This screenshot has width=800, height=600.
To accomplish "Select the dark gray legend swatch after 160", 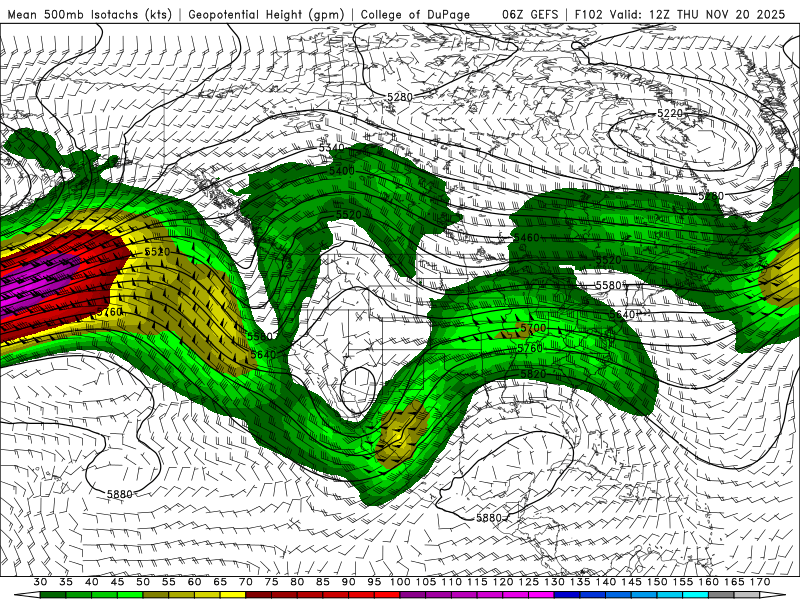I will [721, 595].
